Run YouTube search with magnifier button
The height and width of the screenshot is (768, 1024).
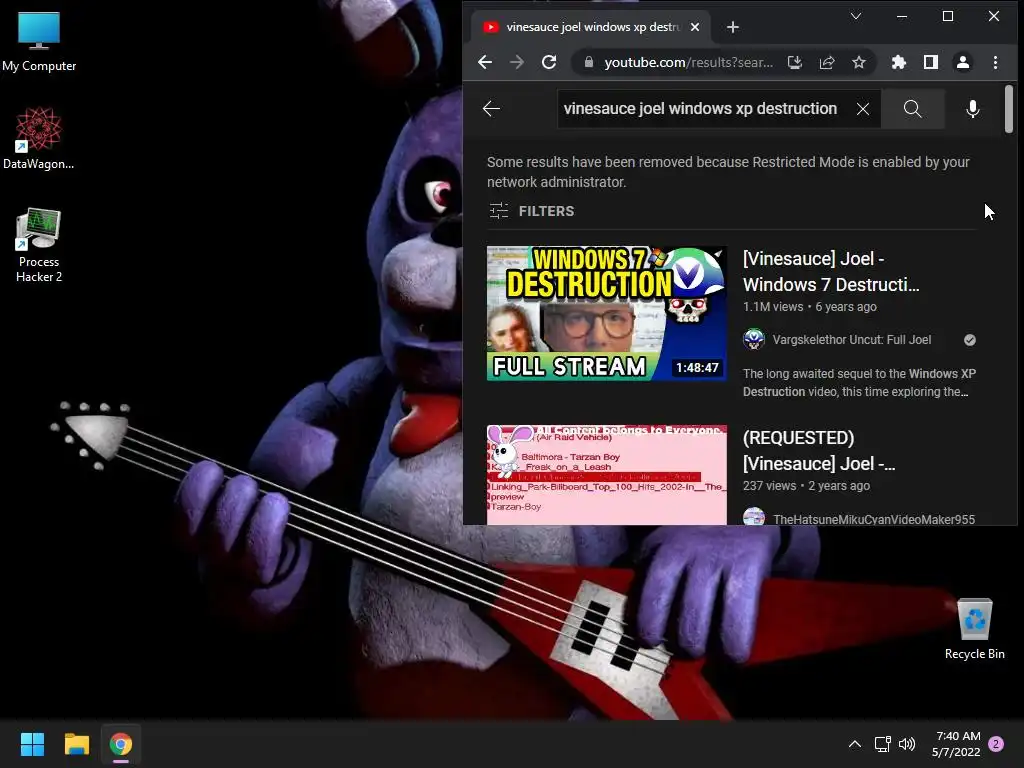(913, 108)
